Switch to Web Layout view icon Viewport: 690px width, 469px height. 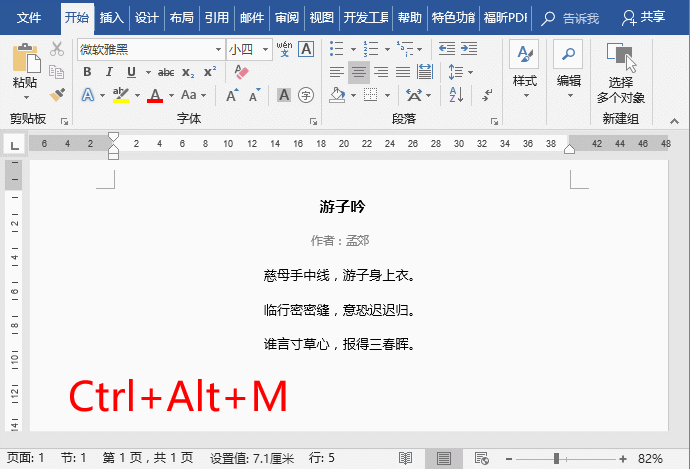point(482,458)
